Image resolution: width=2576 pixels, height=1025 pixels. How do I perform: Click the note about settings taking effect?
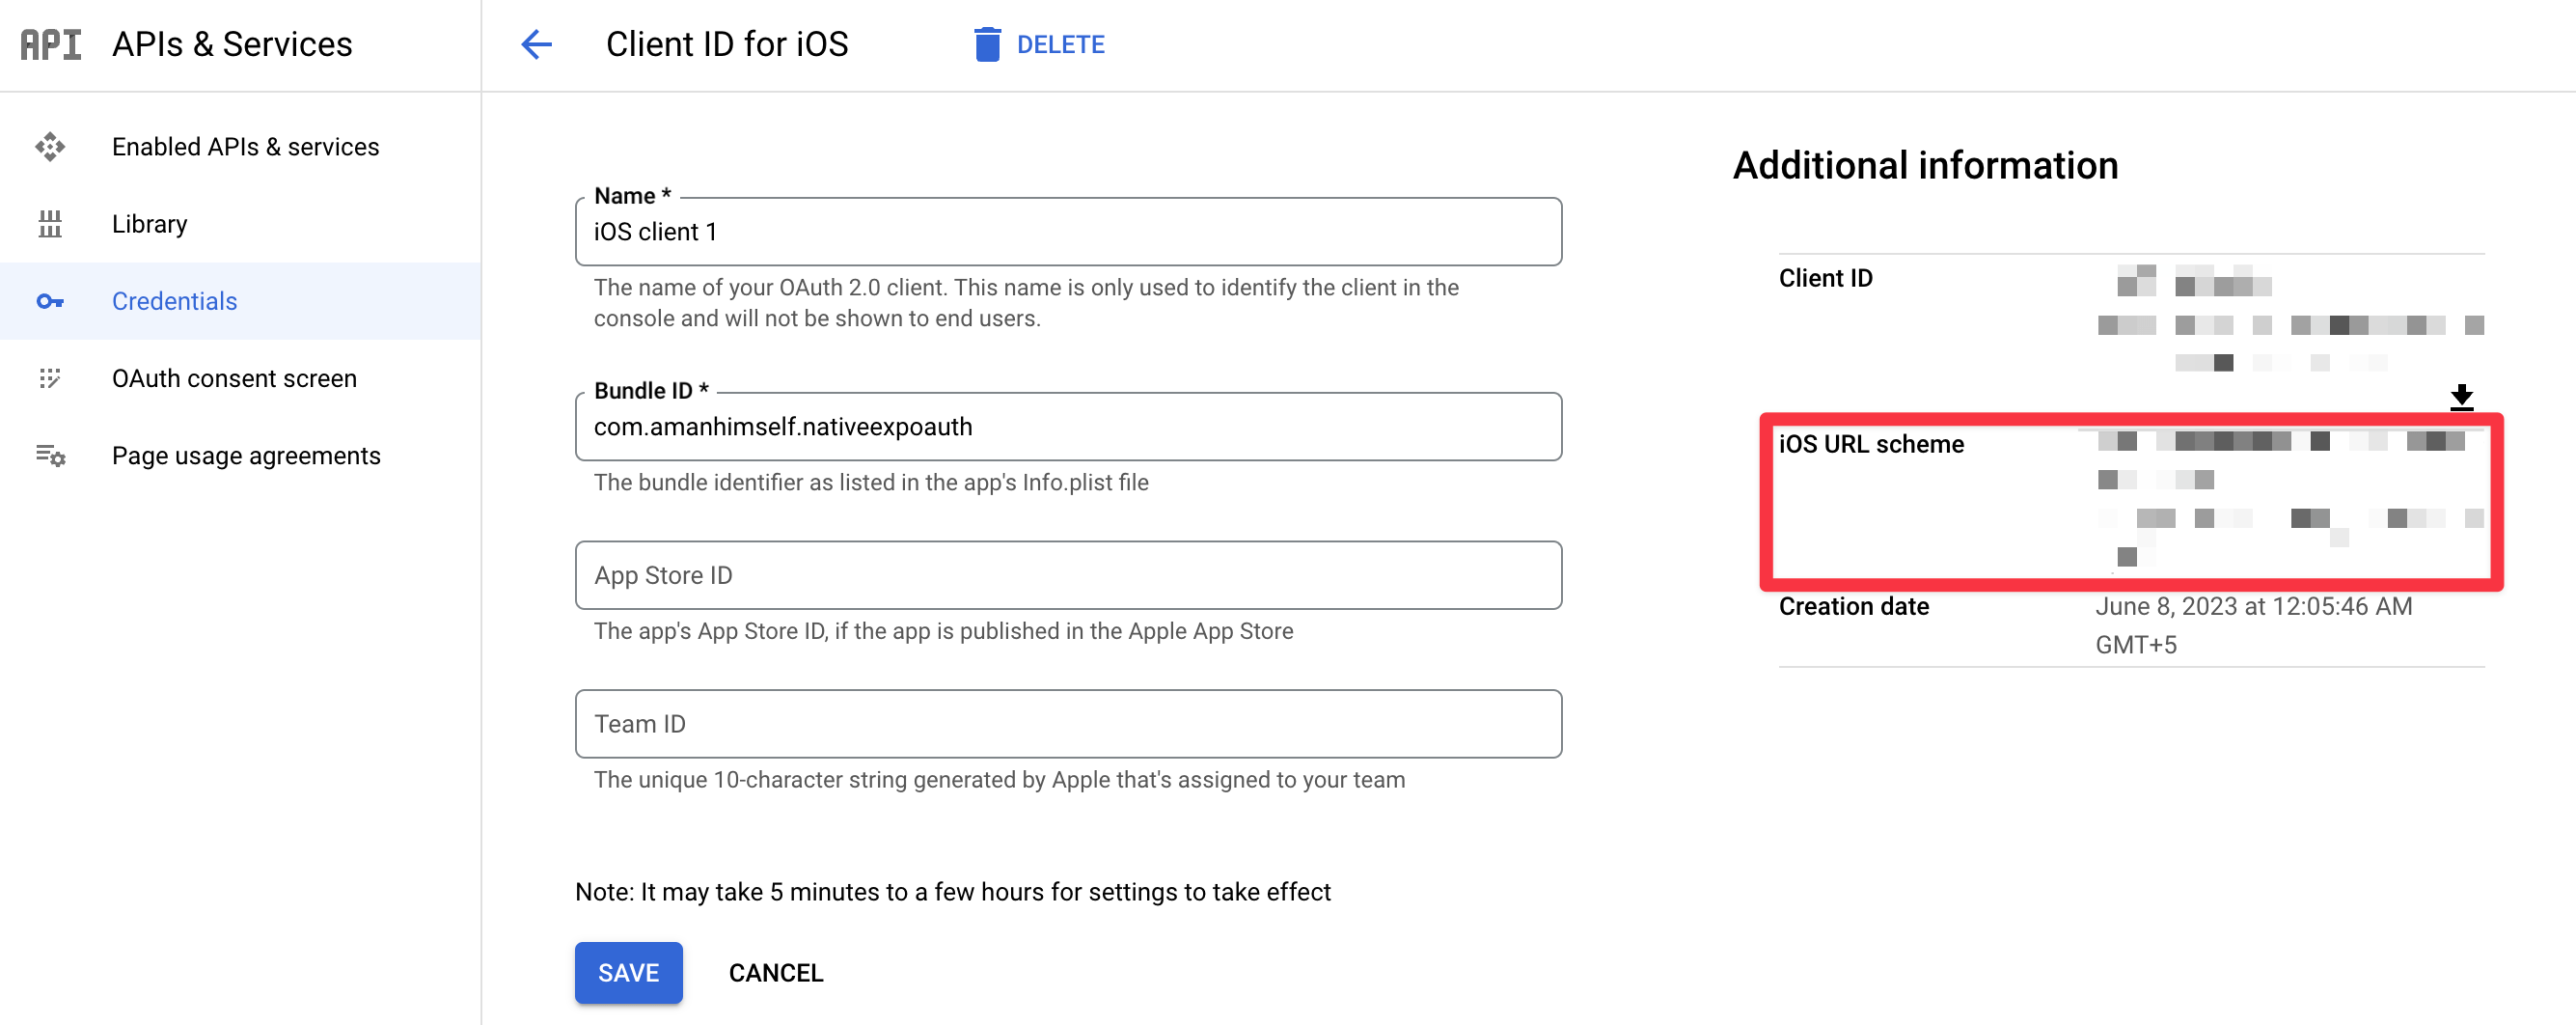(952, 891)
